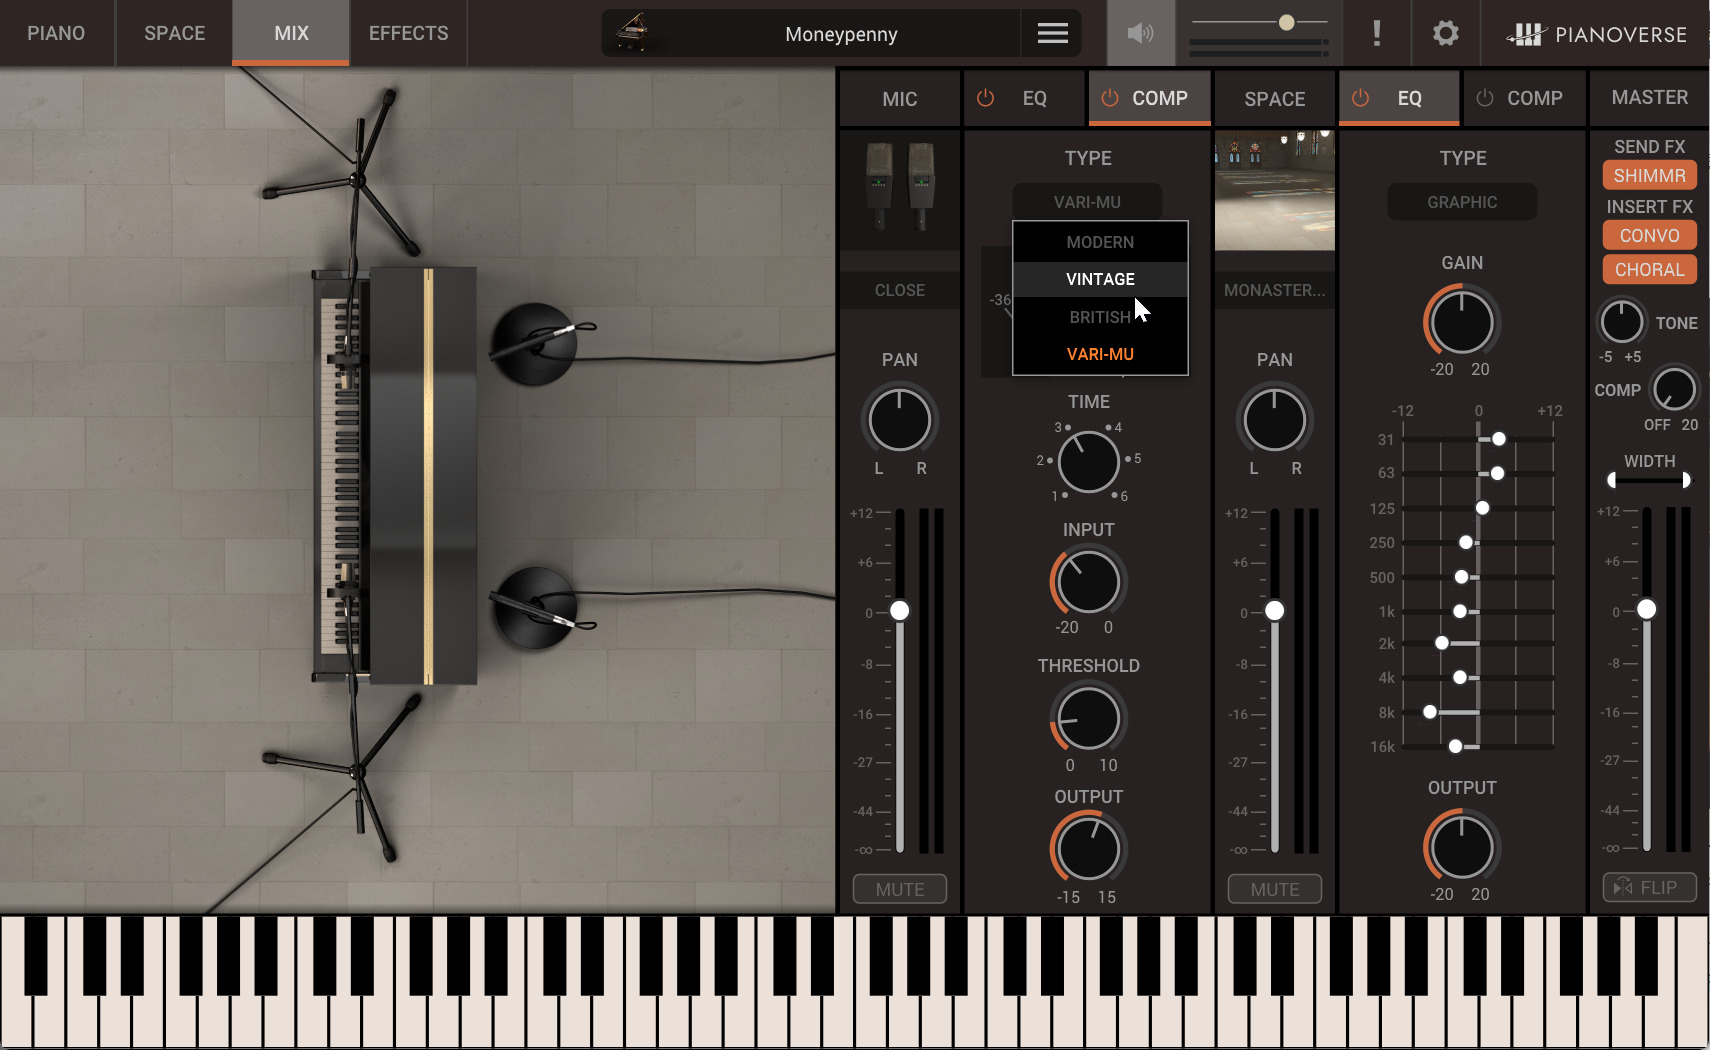Click the 16k EQ band slider
The width and height of the screenshot is (1710, 1050).
(x=1456, y=746)
